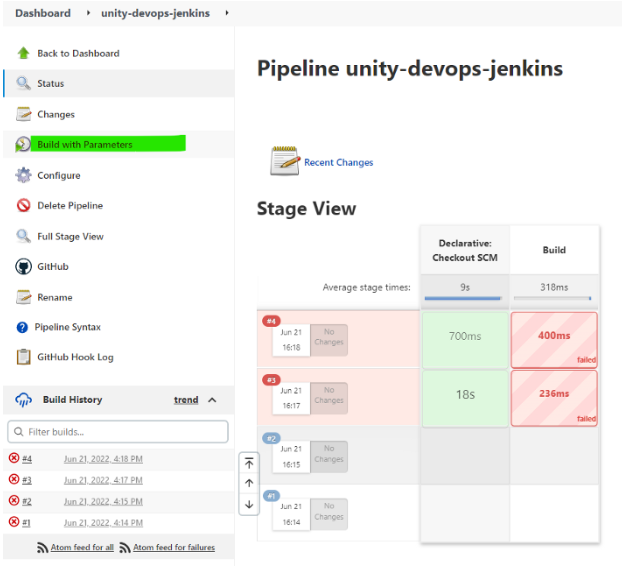Select Build with Parameters
The width and height of the screenshot is (622, 571).
pyautogui.click(x=85, y=144)
